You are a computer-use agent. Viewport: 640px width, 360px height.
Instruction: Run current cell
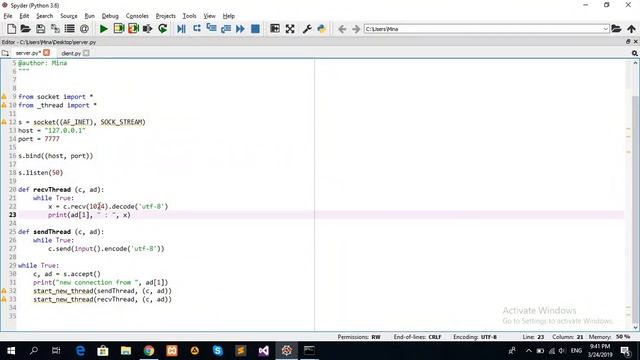[119, 29]
